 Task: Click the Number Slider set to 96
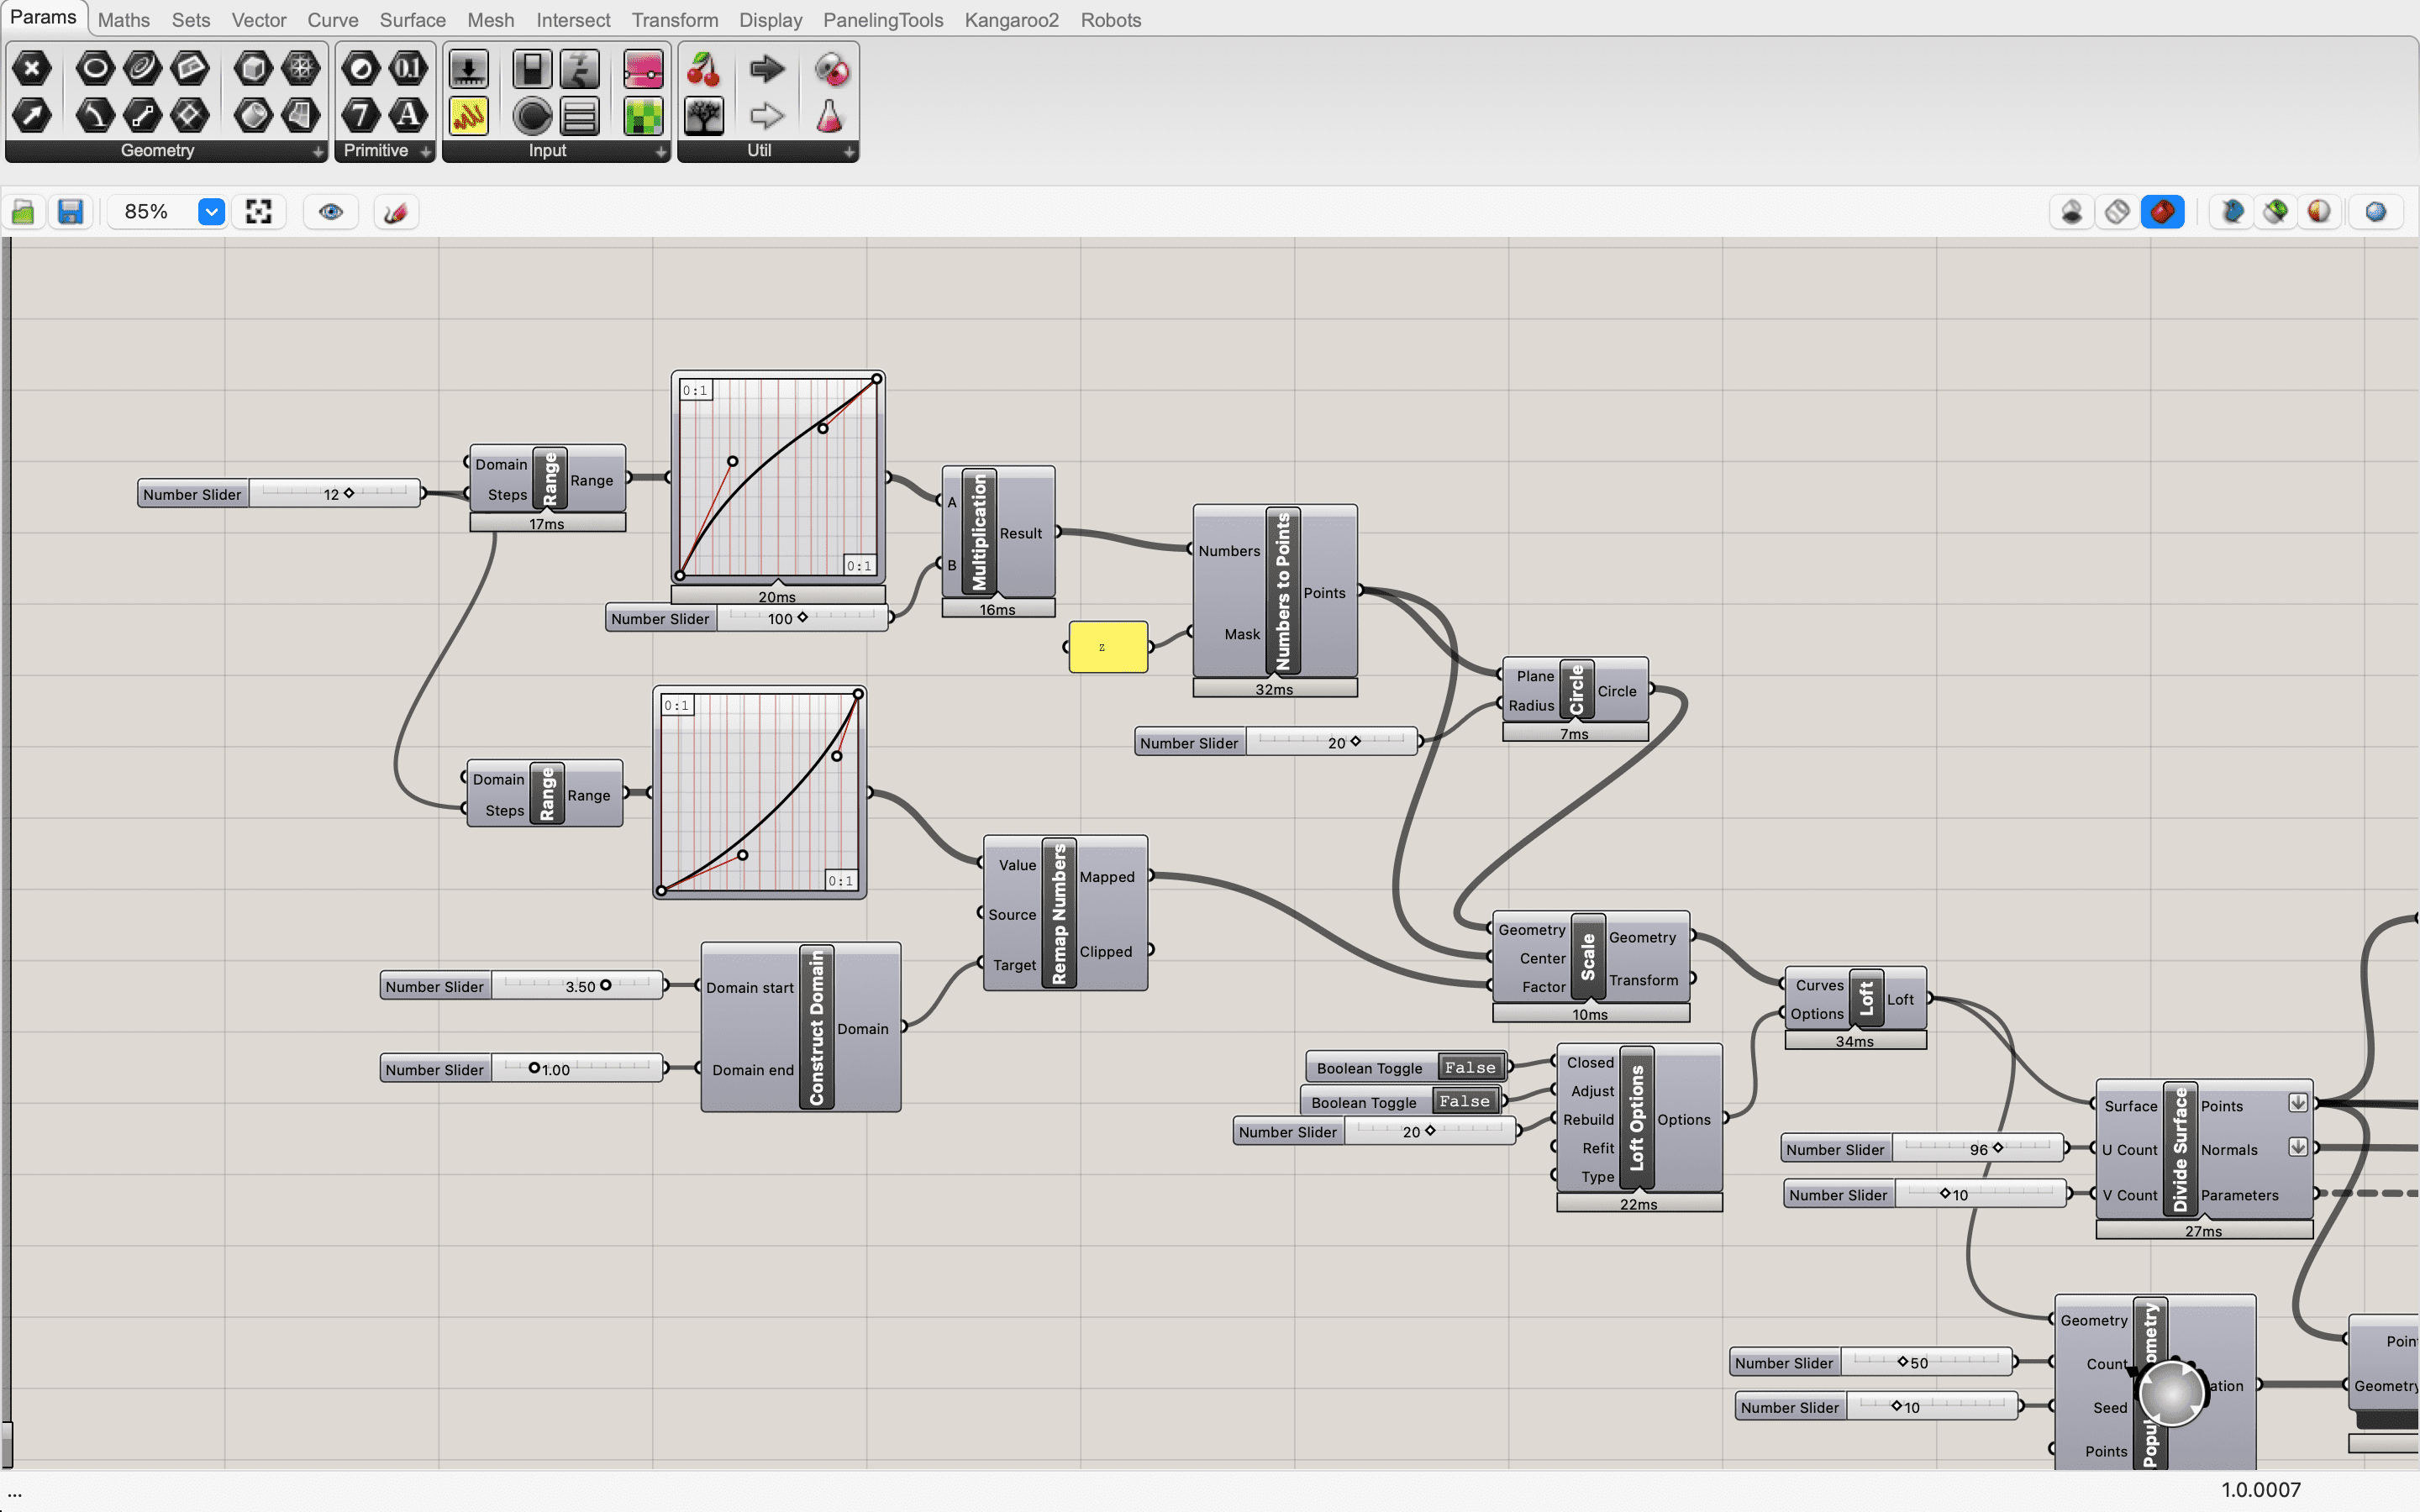[x=1976, y=1149]
